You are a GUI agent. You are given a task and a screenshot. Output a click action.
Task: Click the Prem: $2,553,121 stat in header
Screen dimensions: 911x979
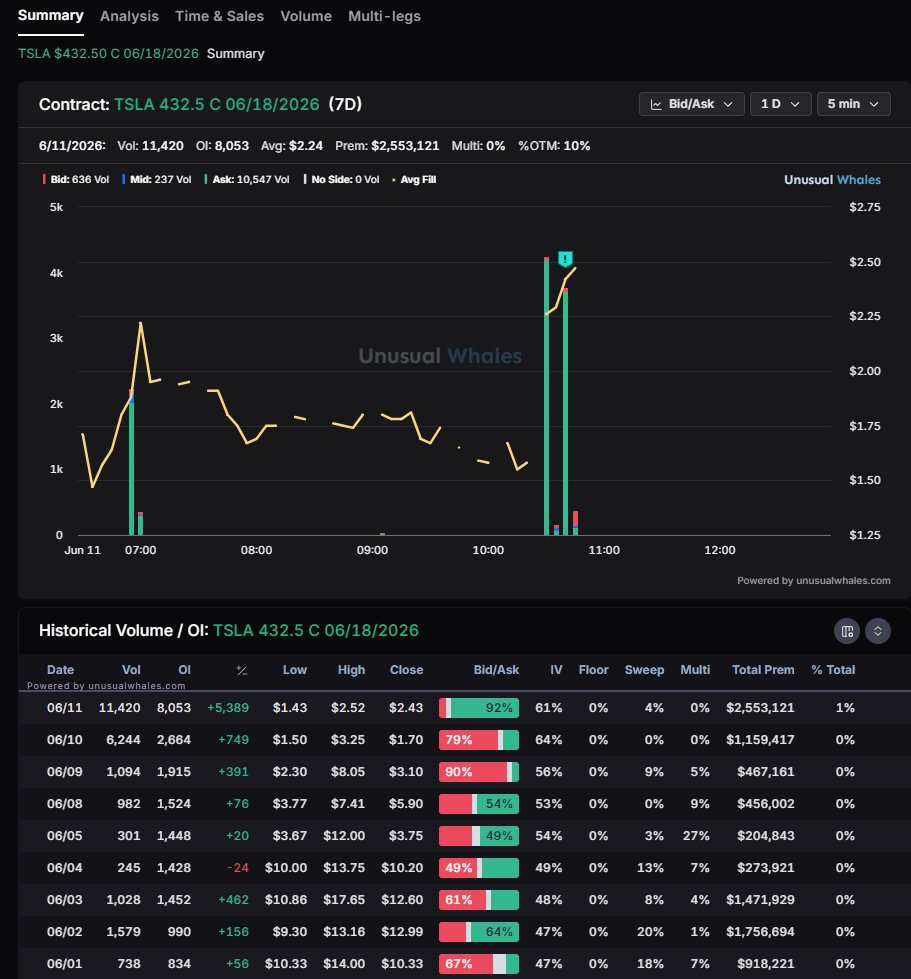point(387,146)
